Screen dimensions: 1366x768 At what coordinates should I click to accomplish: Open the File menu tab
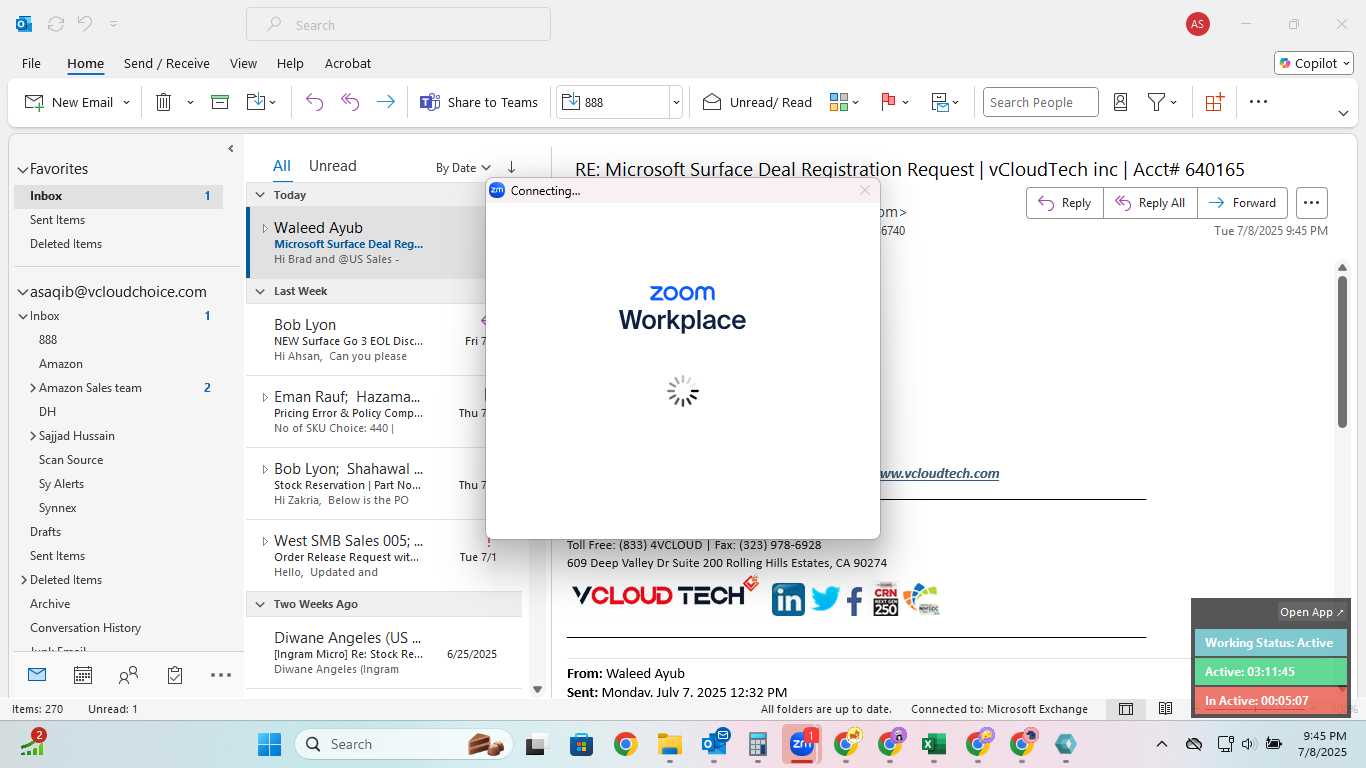pyautogui.click(x=31, y=63)
